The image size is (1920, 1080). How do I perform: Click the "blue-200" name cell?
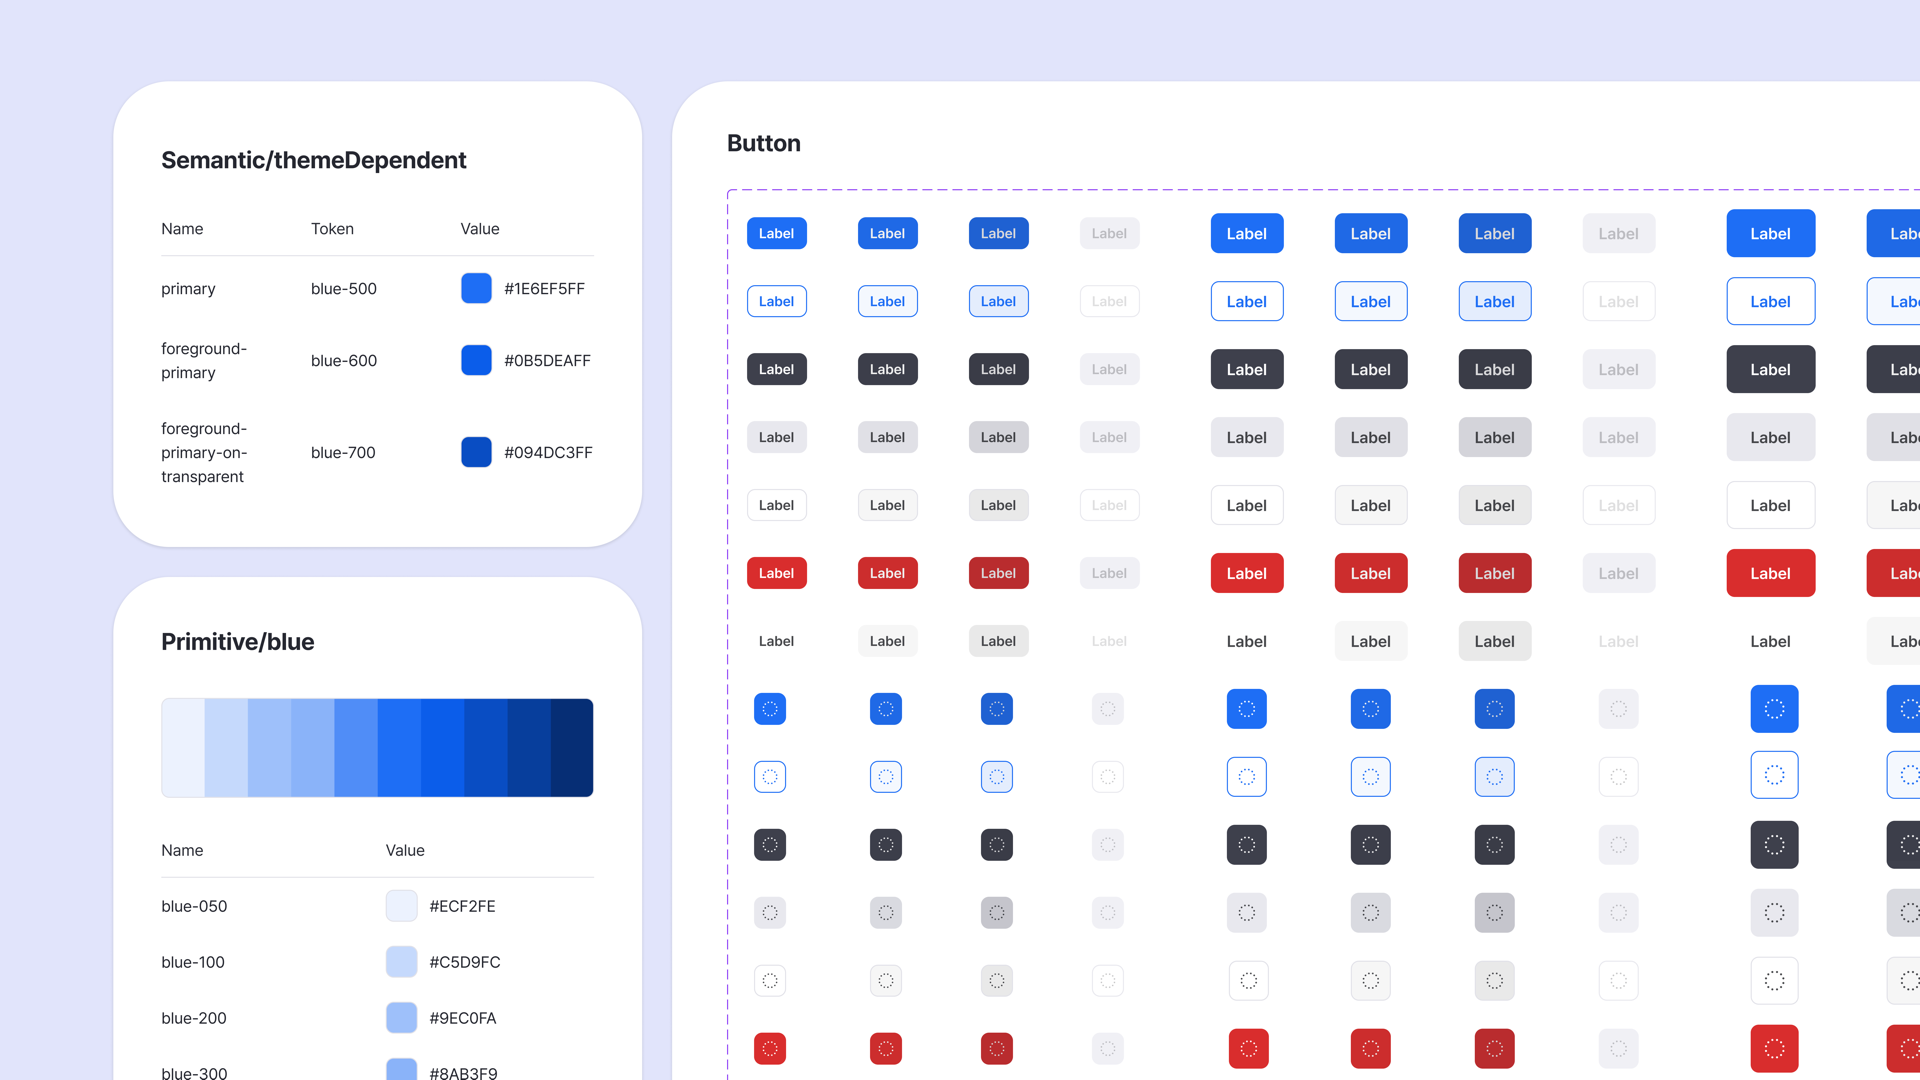point(194,1019)
